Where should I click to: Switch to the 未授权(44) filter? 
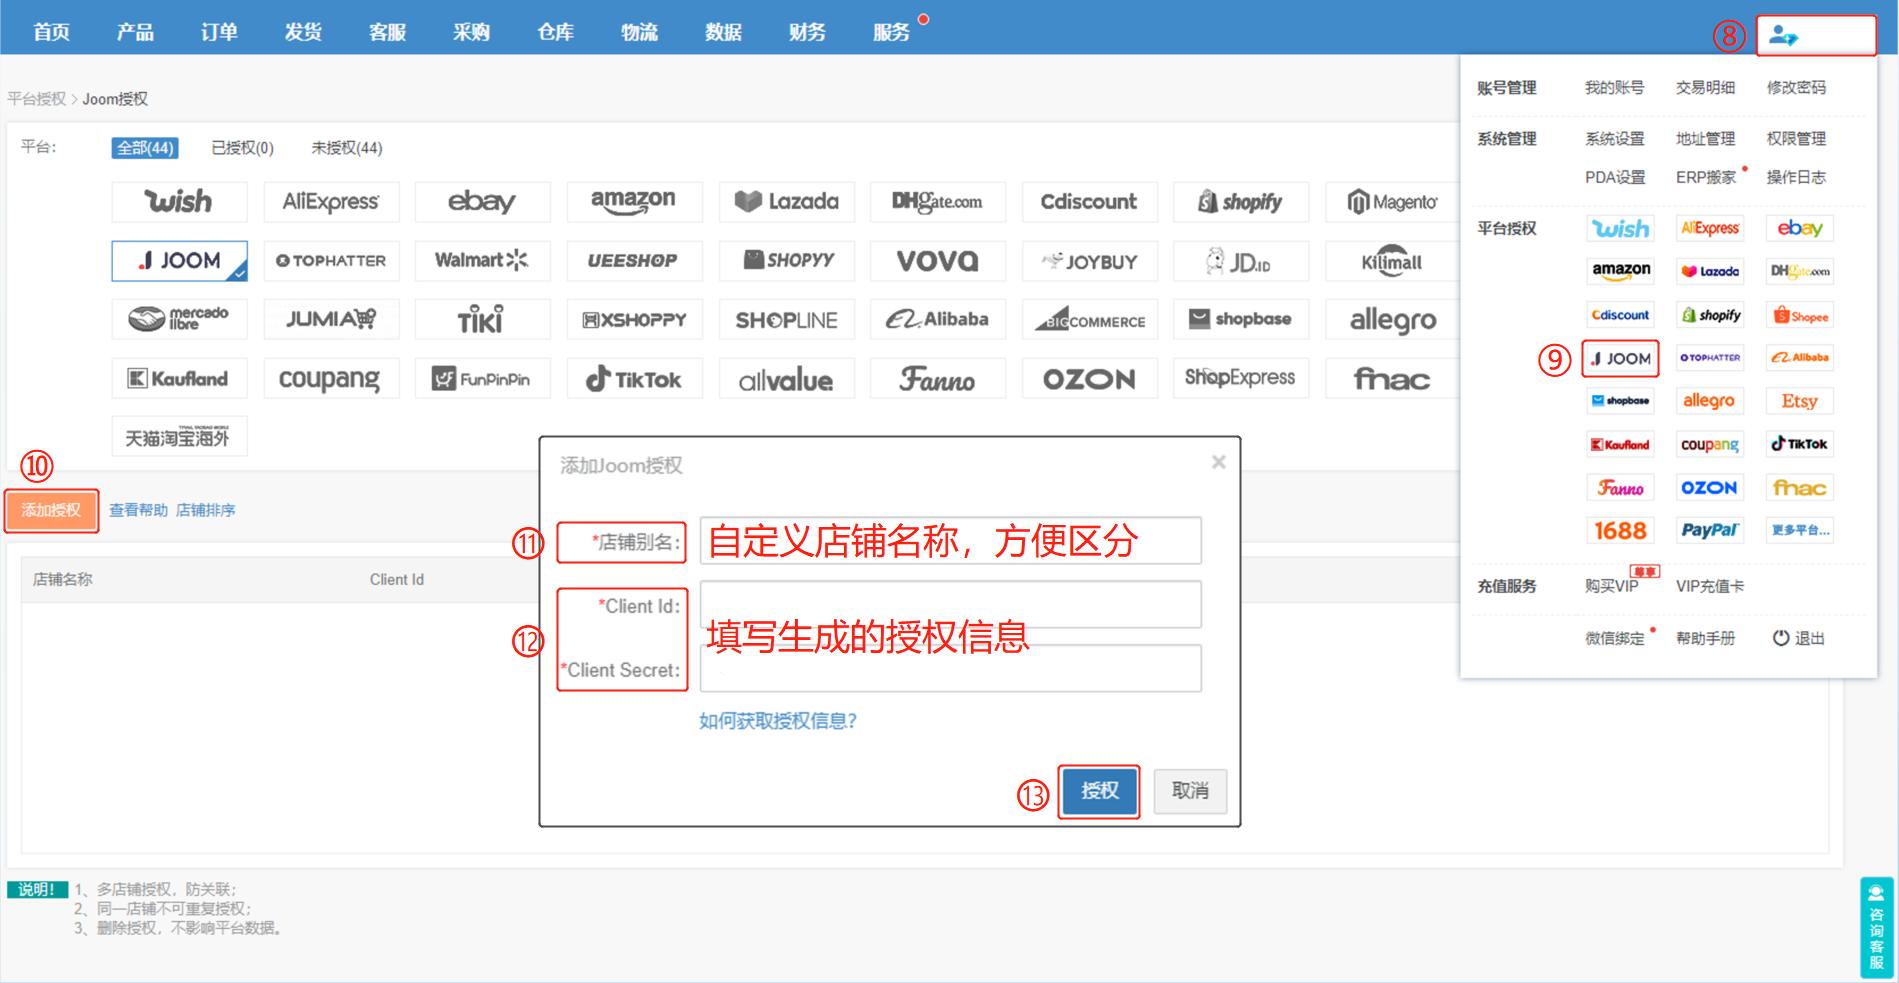344,147
